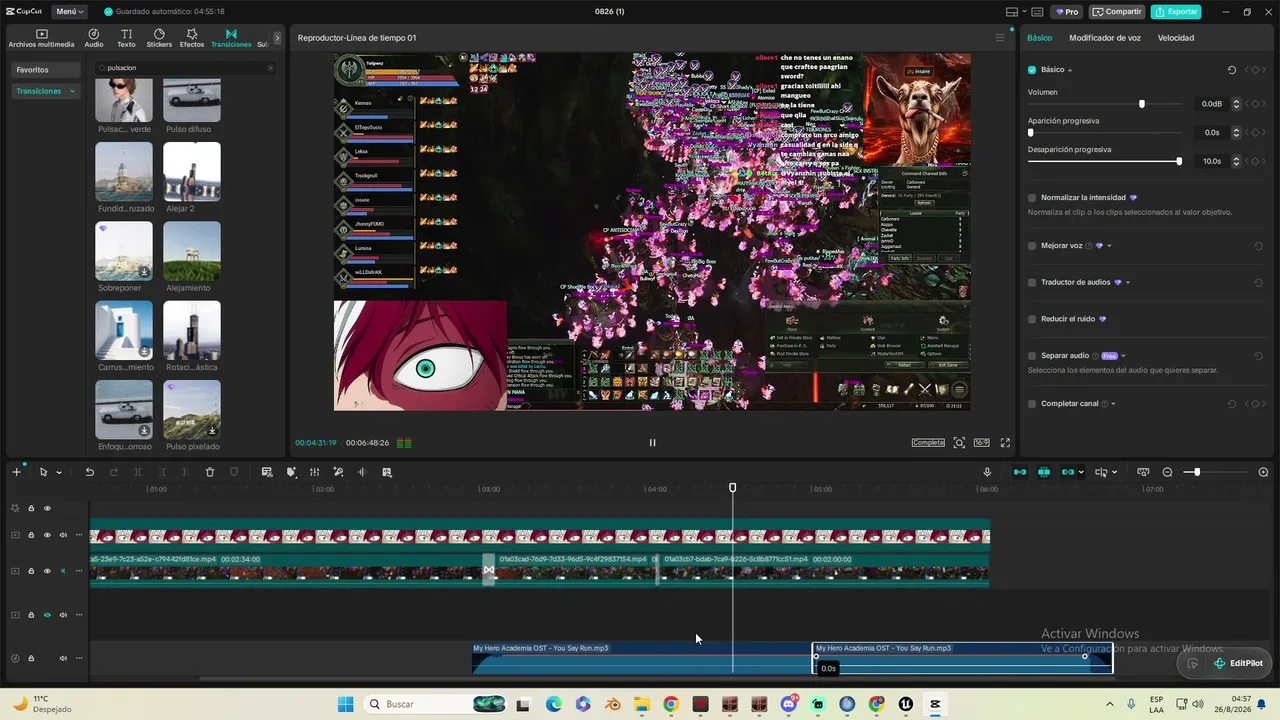Viewport: 1280px width, 720px height.
Task: Enable the Traductor de audios checkbox
Action: point(1032,283)
